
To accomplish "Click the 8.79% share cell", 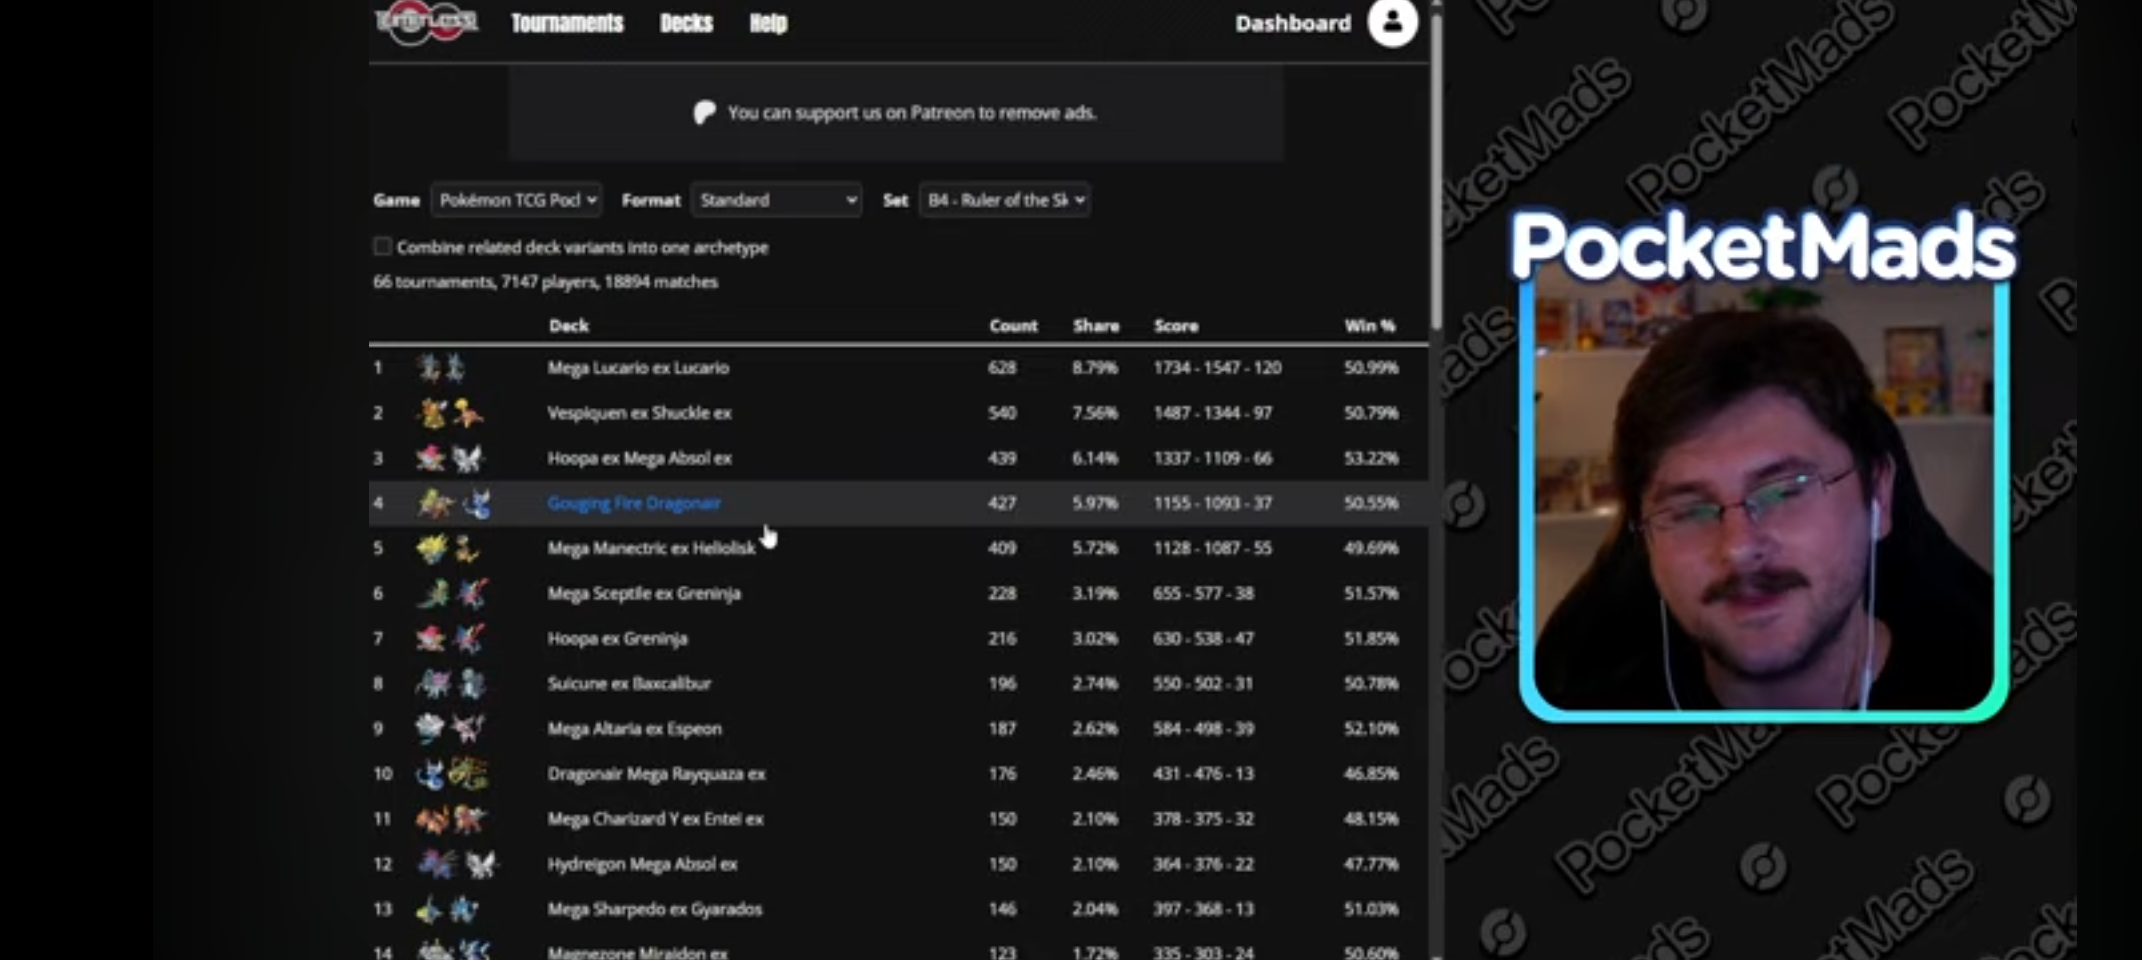I will tap(1095, 368).
